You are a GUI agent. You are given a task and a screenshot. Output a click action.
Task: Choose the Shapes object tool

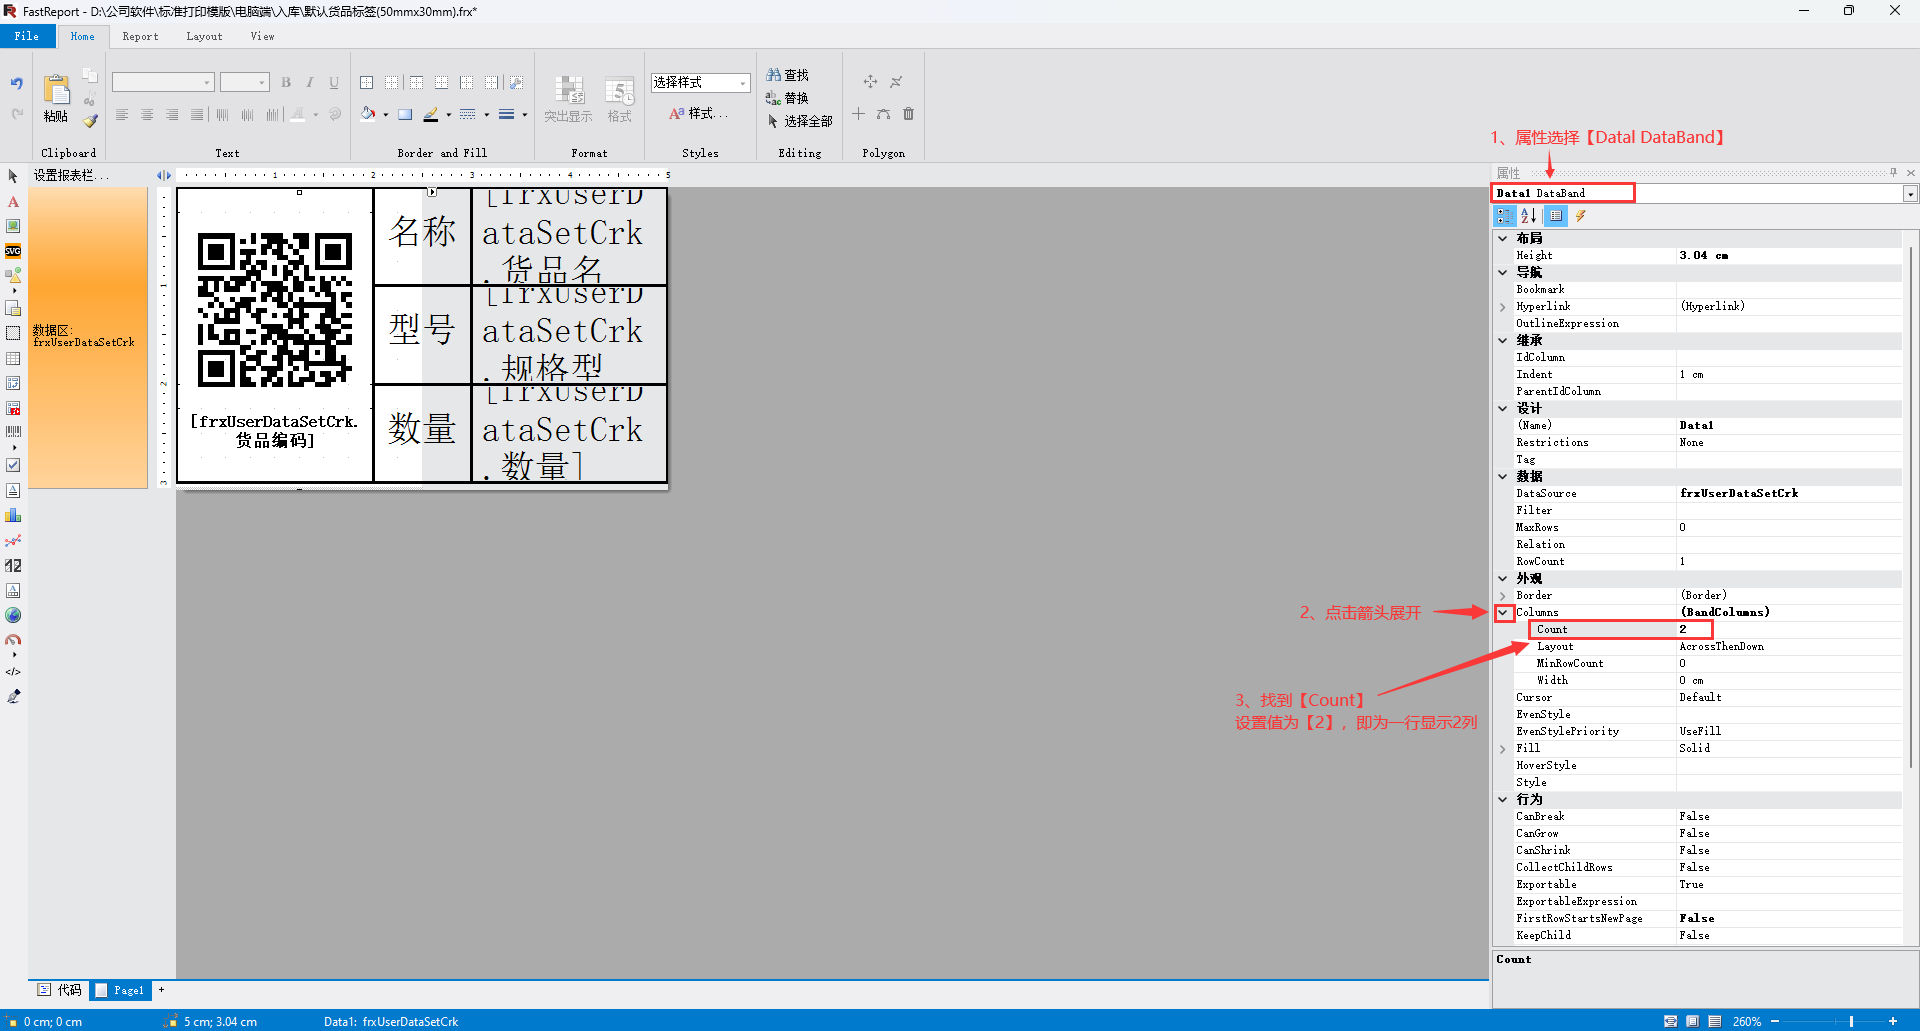point(13,275)
